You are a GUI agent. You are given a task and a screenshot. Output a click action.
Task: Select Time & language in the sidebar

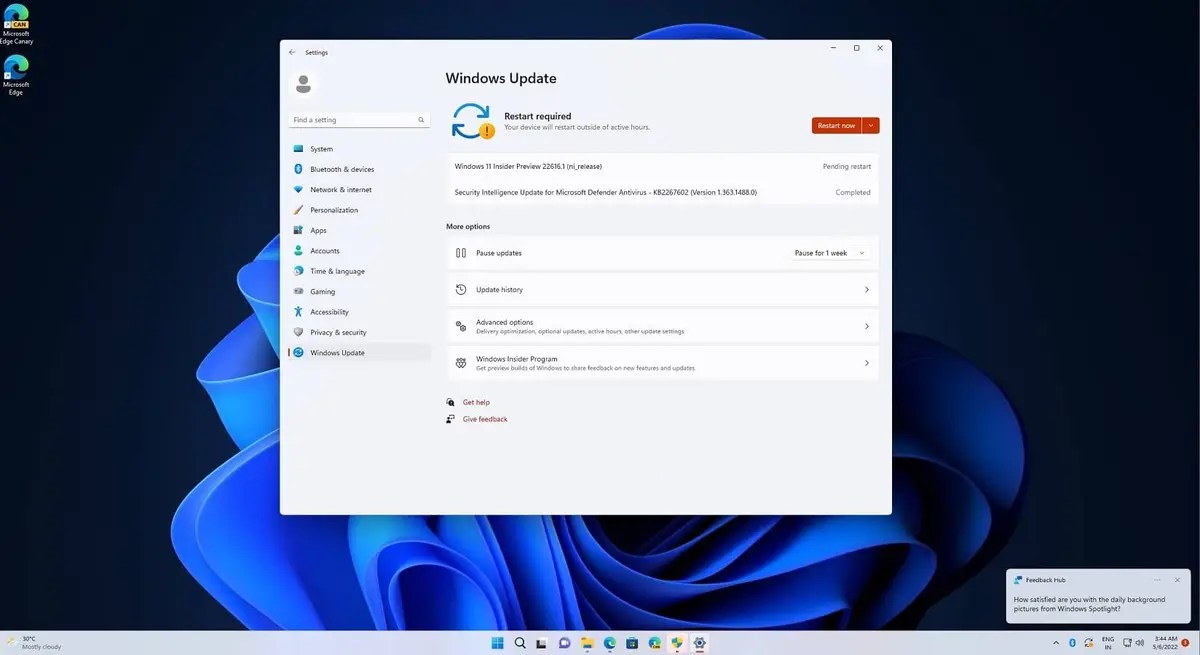[335, 271]
